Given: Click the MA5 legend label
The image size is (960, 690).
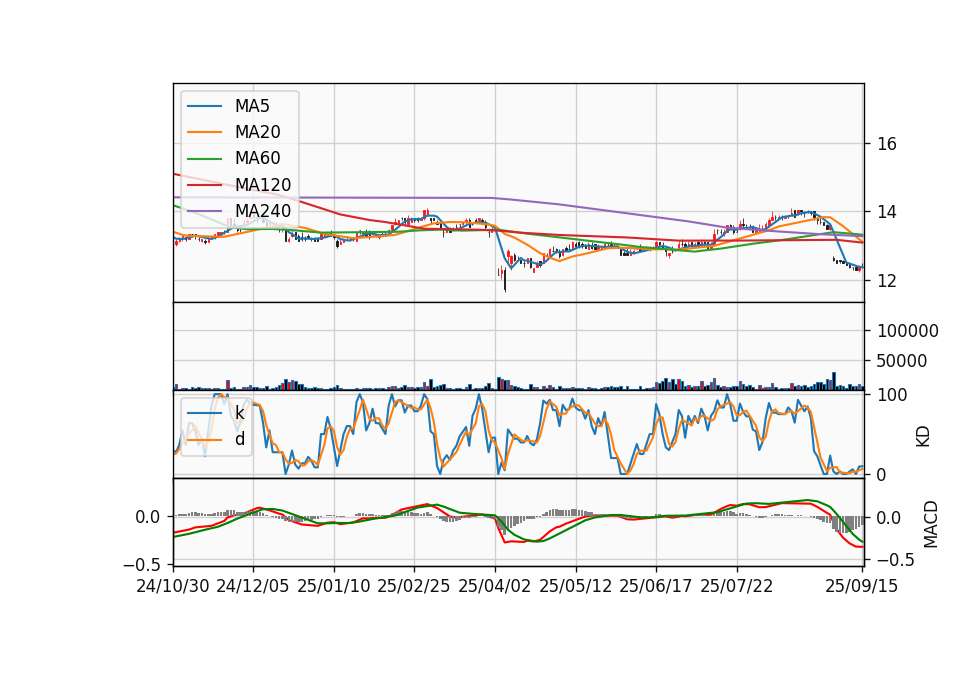Looking at the screenshot, I should pyautogui.click(x=252, y=106).
